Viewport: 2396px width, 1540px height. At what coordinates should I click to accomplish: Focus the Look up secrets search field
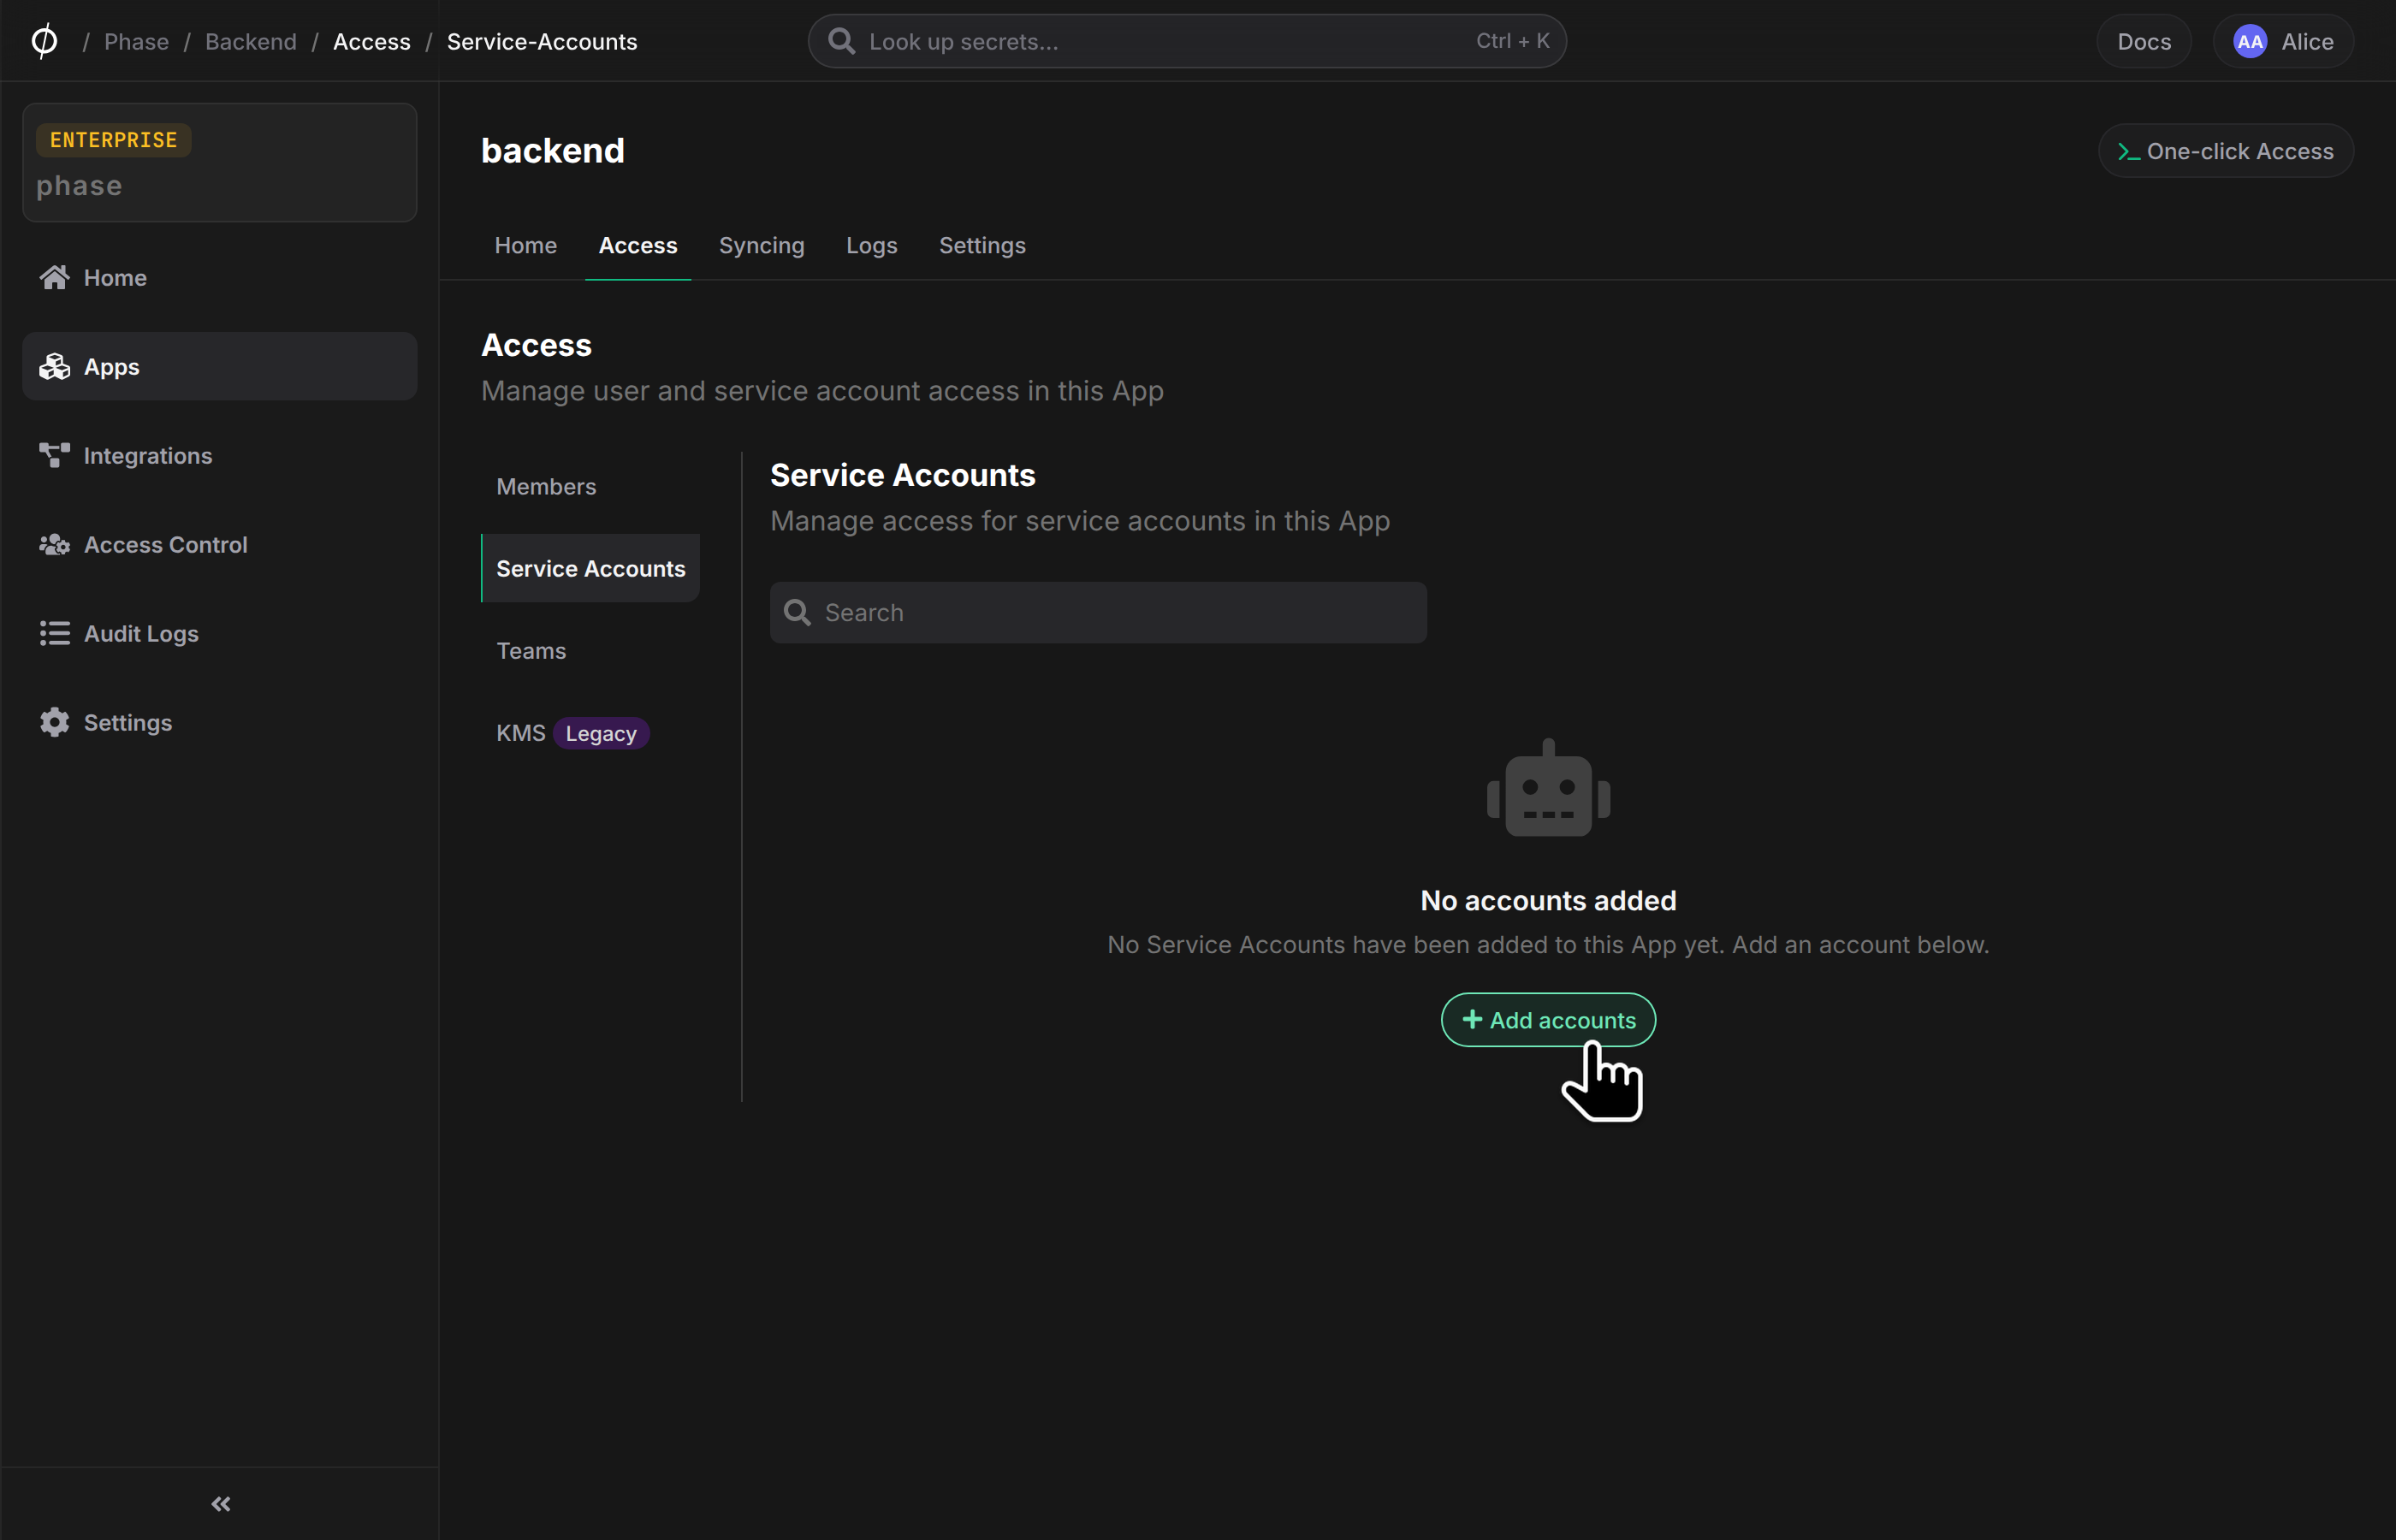click(1187, 41)
